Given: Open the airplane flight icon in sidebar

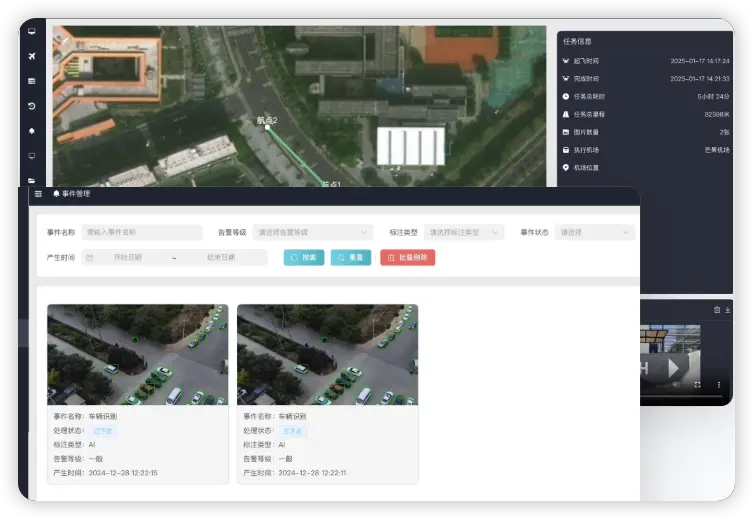Looking at the screenshot, I should [32, 56].
